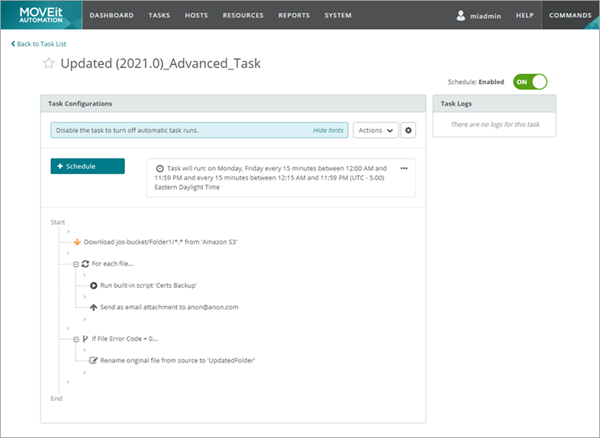Select Rename original file to 'UpdatedFolder' step

(178, 360)
